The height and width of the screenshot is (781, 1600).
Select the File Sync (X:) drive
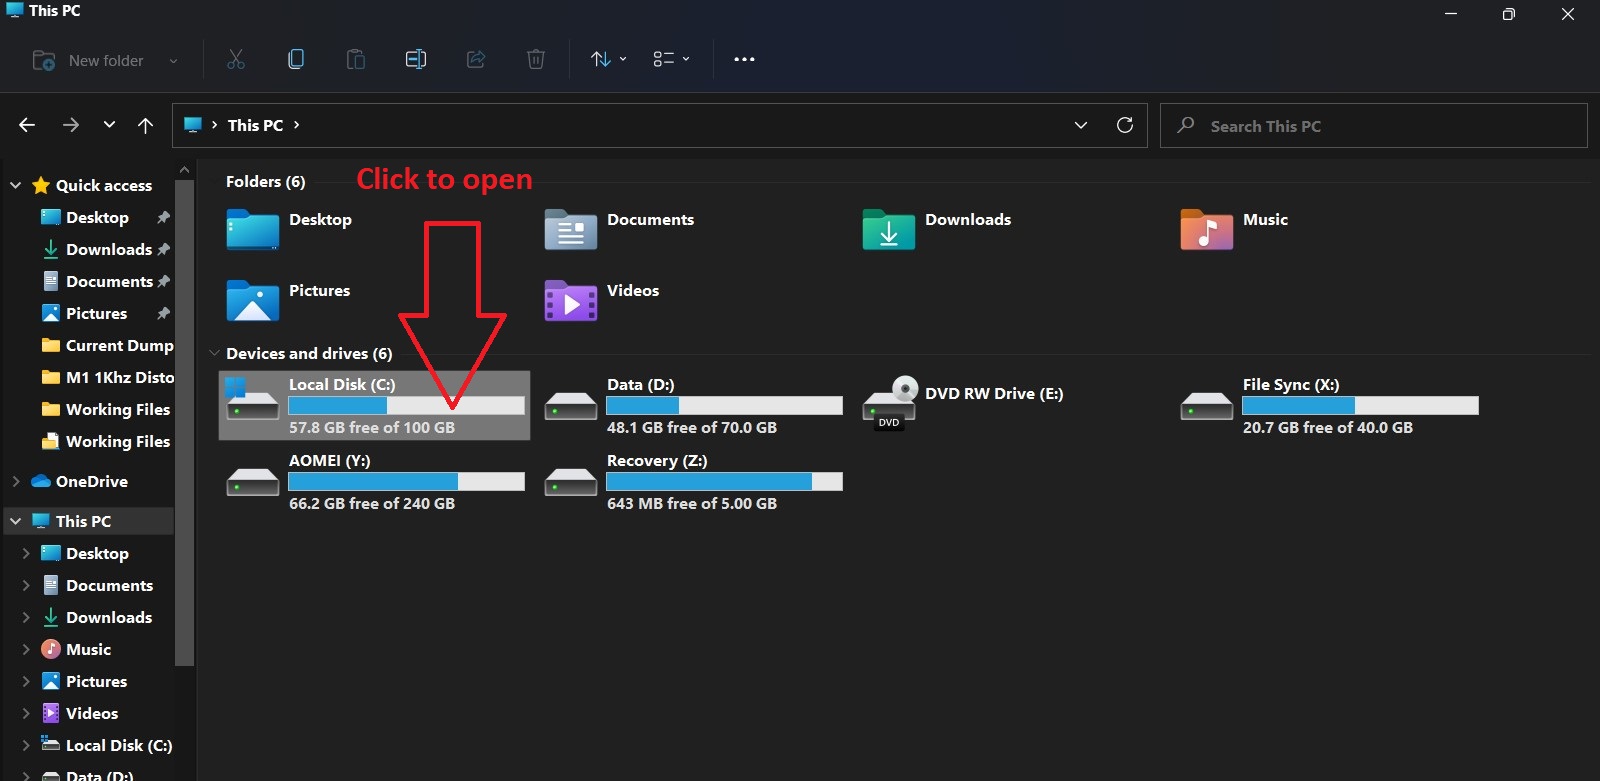click(1329, 405)
